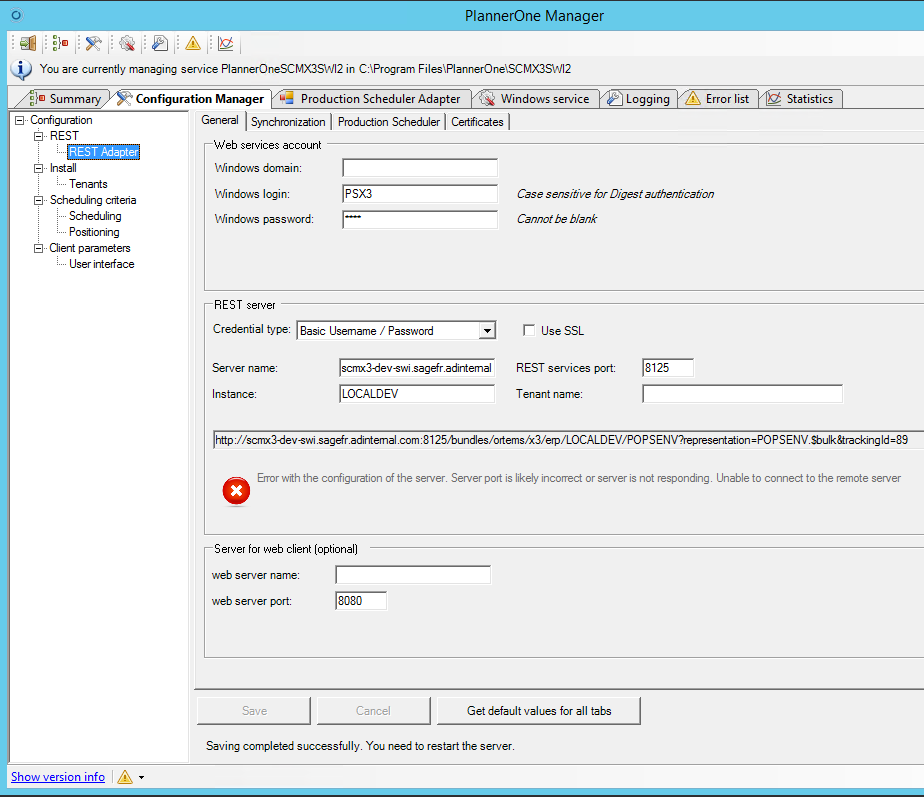
Task: Click the Windows service gear toolbar icon
Action: pyautogui.click(x=127, y=43)
